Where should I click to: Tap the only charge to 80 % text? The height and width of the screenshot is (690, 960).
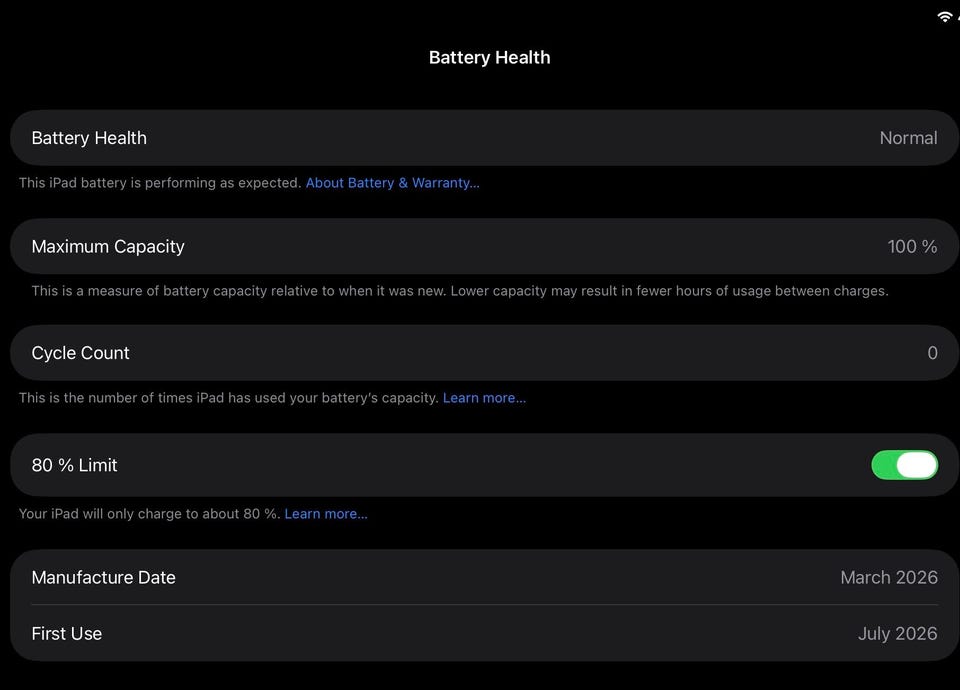[149, 514]
